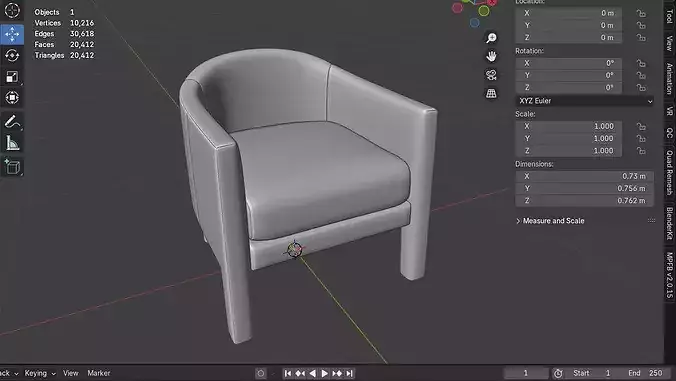Select the Rotate tool
This screenshot has width=676, height=381.
(12, 55)
